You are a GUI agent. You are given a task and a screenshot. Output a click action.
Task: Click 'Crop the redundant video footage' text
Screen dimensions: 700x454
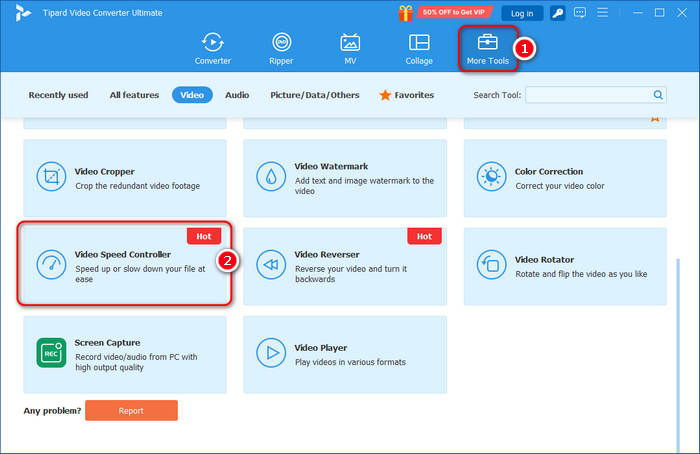138,186
